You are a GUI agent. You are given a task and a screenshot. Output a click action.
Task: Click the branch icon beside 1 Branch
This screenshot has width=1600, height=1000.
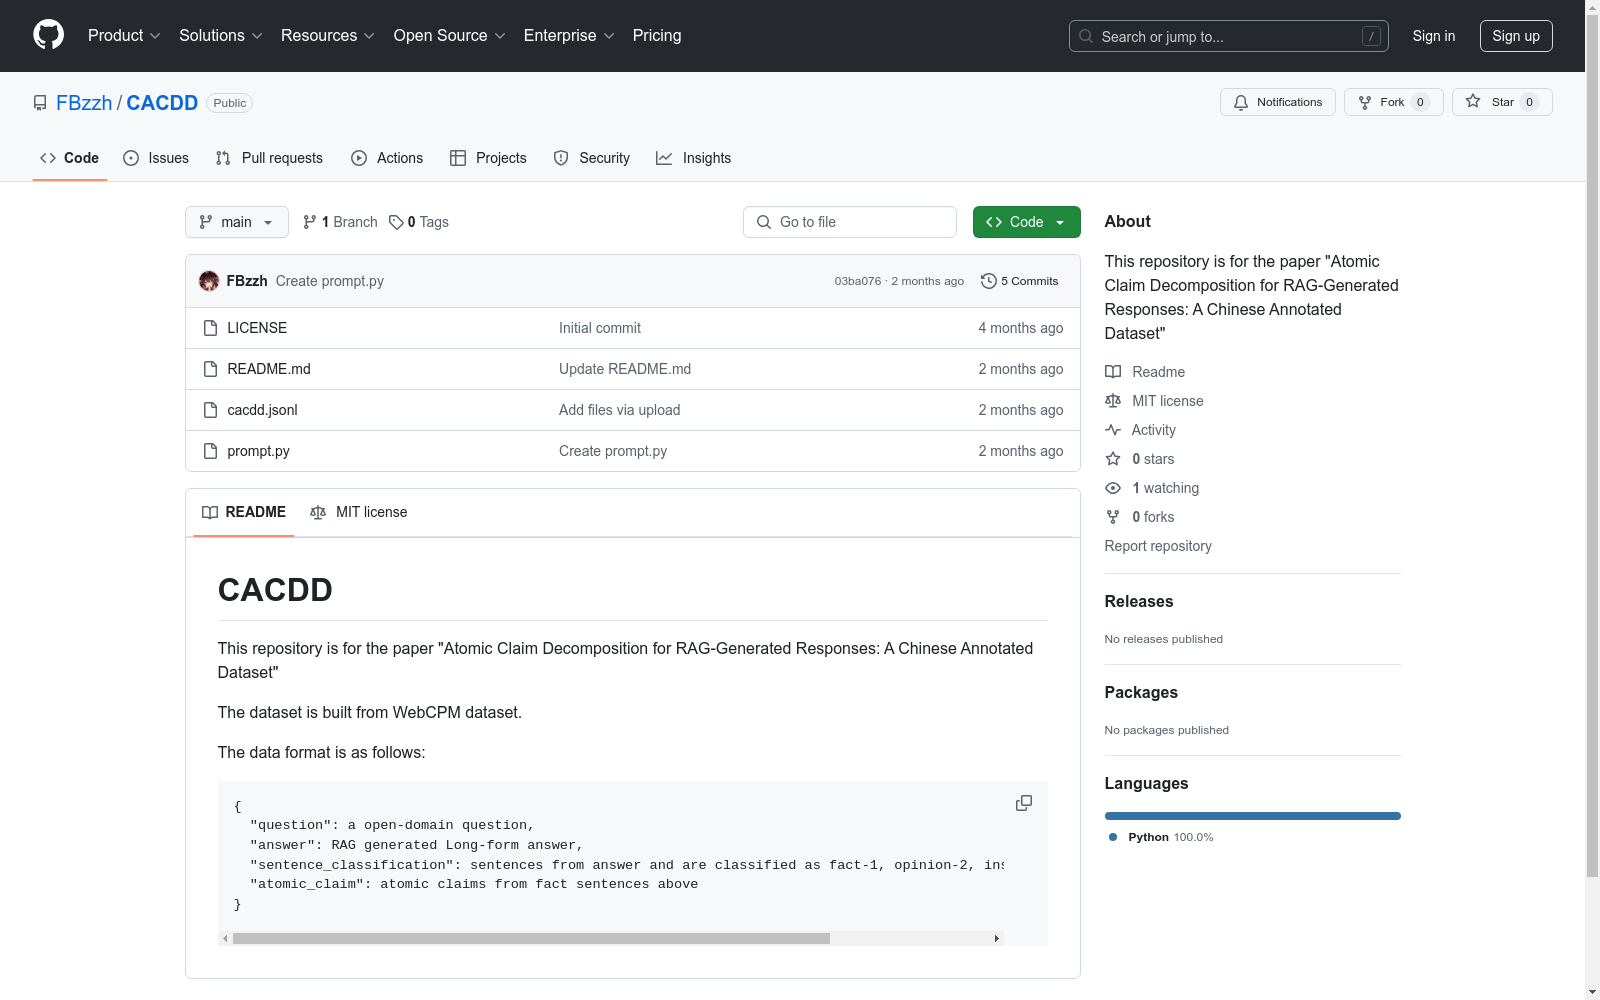(x=310, y=222)
